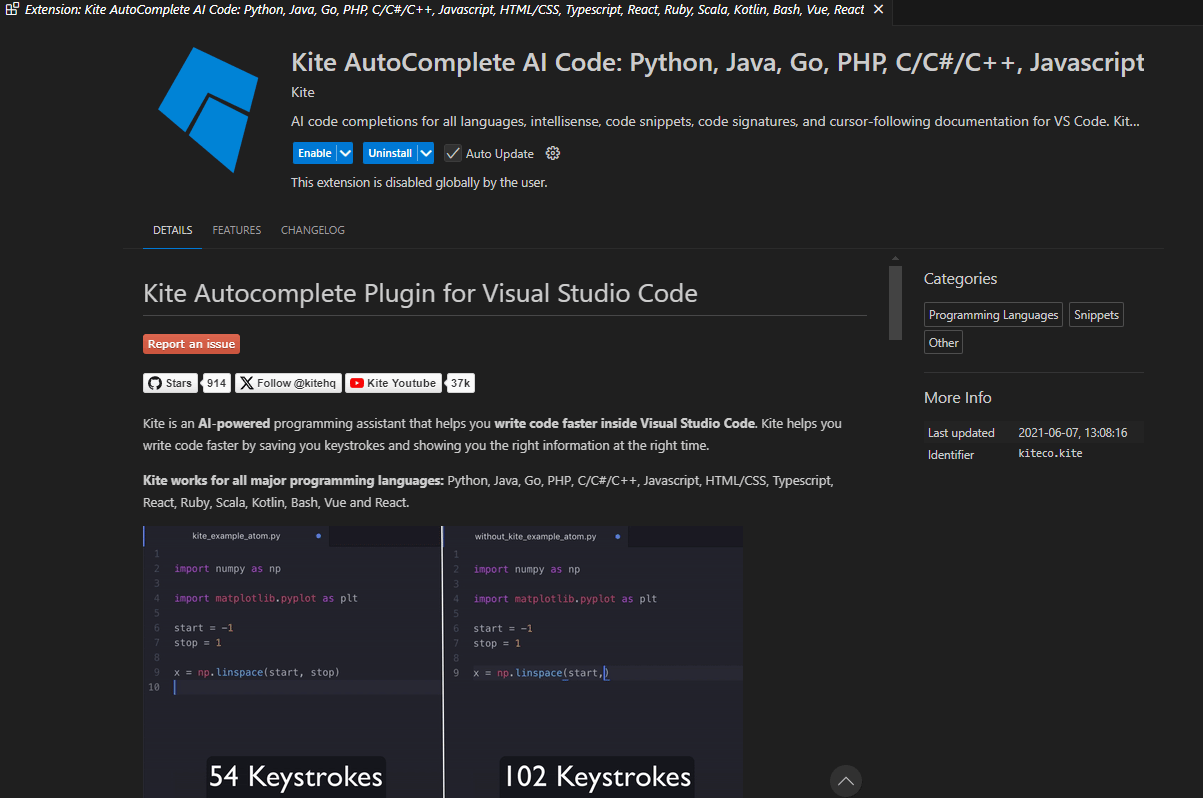Select the Kite extension editor tab
Screen dimensions: 1203x798
(x=445, y=9)
